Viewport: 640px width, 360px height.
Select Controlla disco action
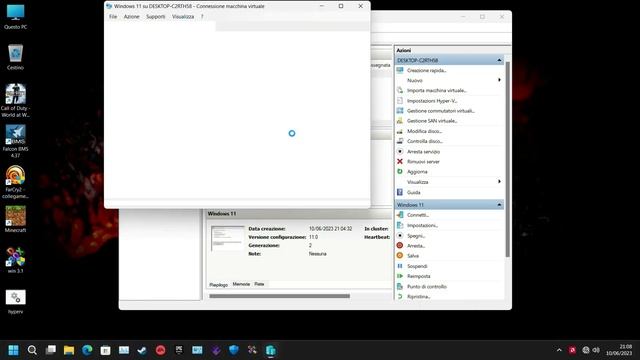(424, 141)
